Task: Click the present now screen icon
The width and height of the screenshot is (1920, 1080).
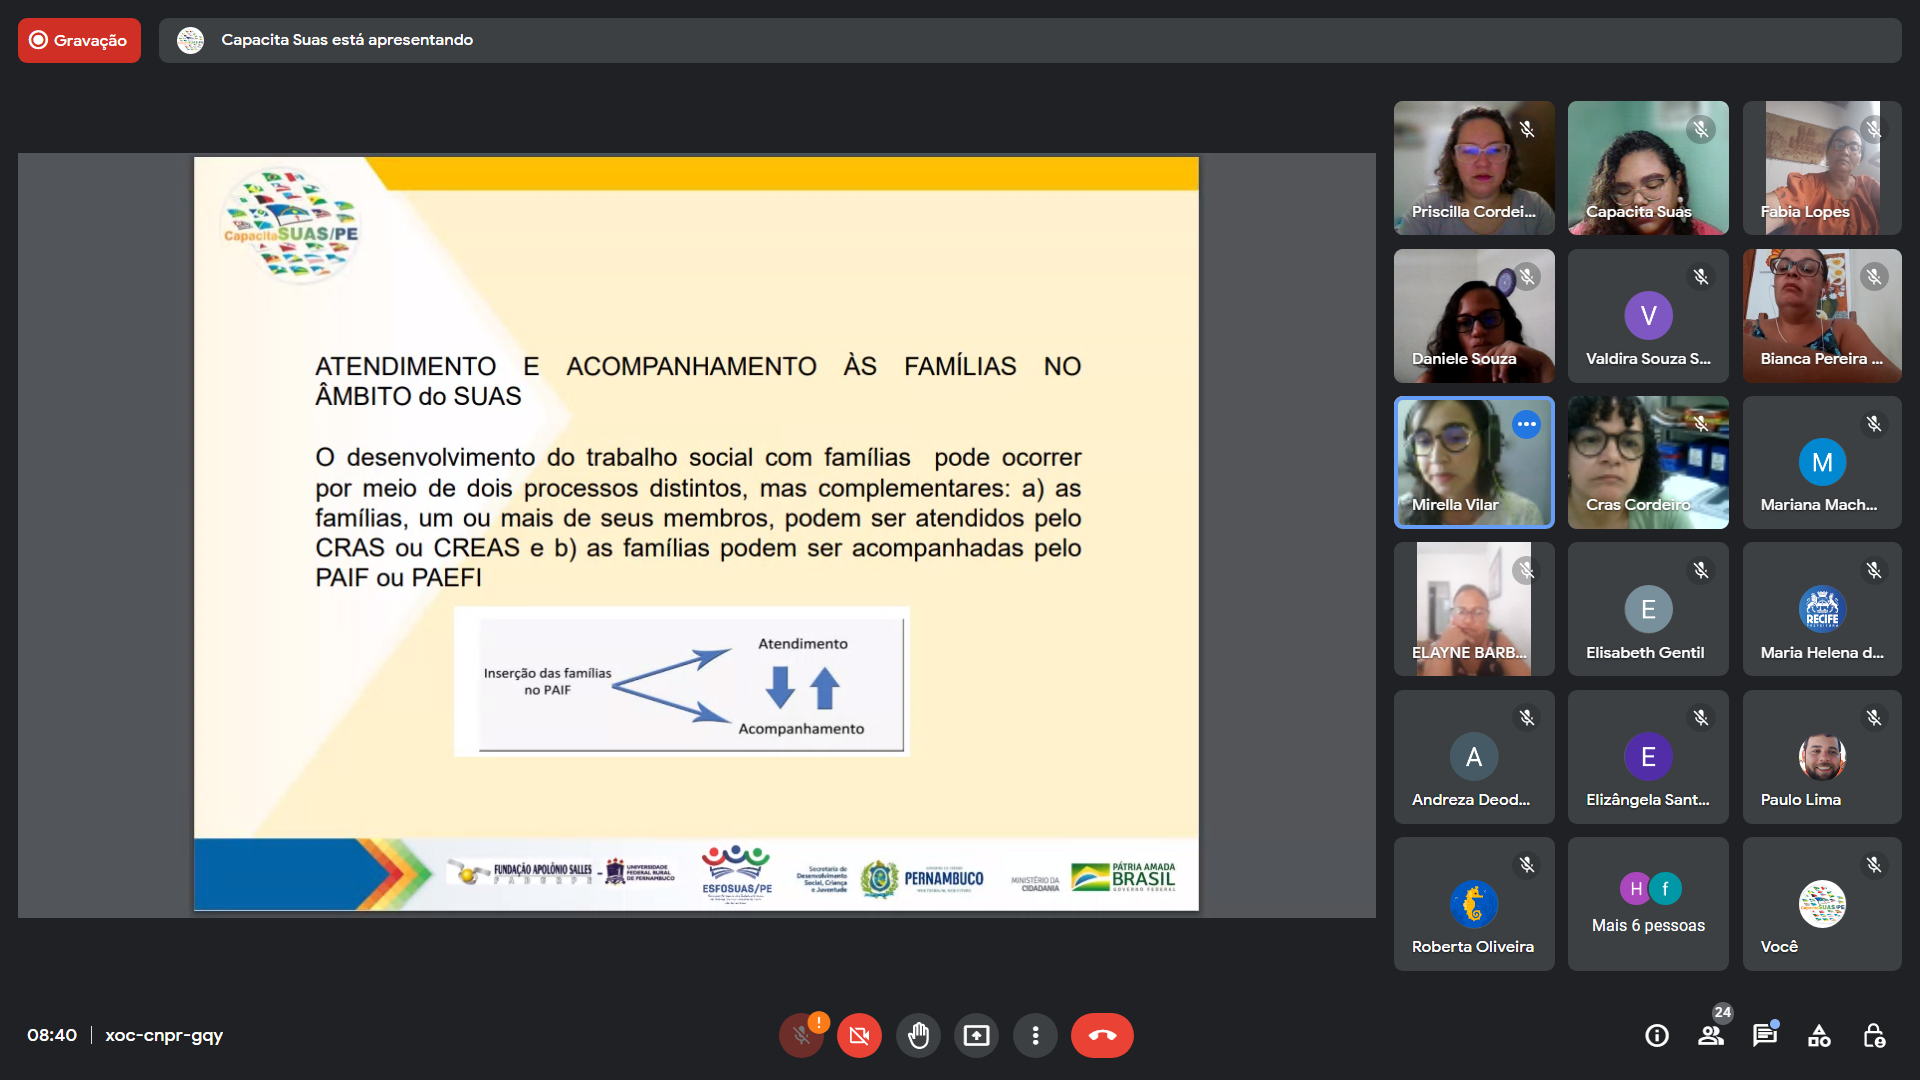Action: click(976, 1035)
